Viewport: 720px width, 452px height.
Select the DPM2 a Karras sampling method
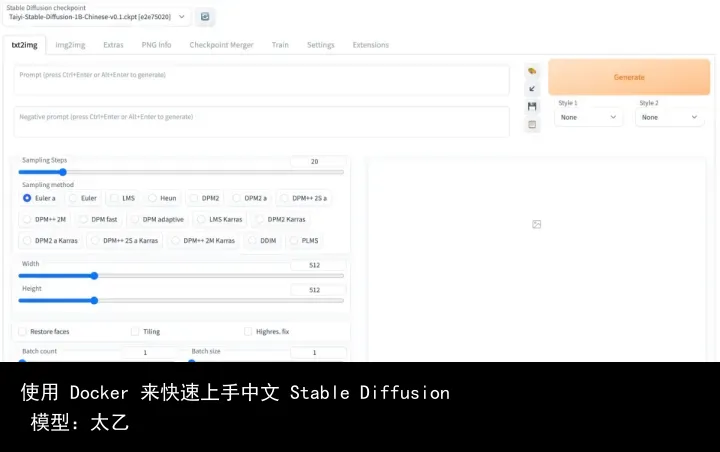[x=51, y=240]
